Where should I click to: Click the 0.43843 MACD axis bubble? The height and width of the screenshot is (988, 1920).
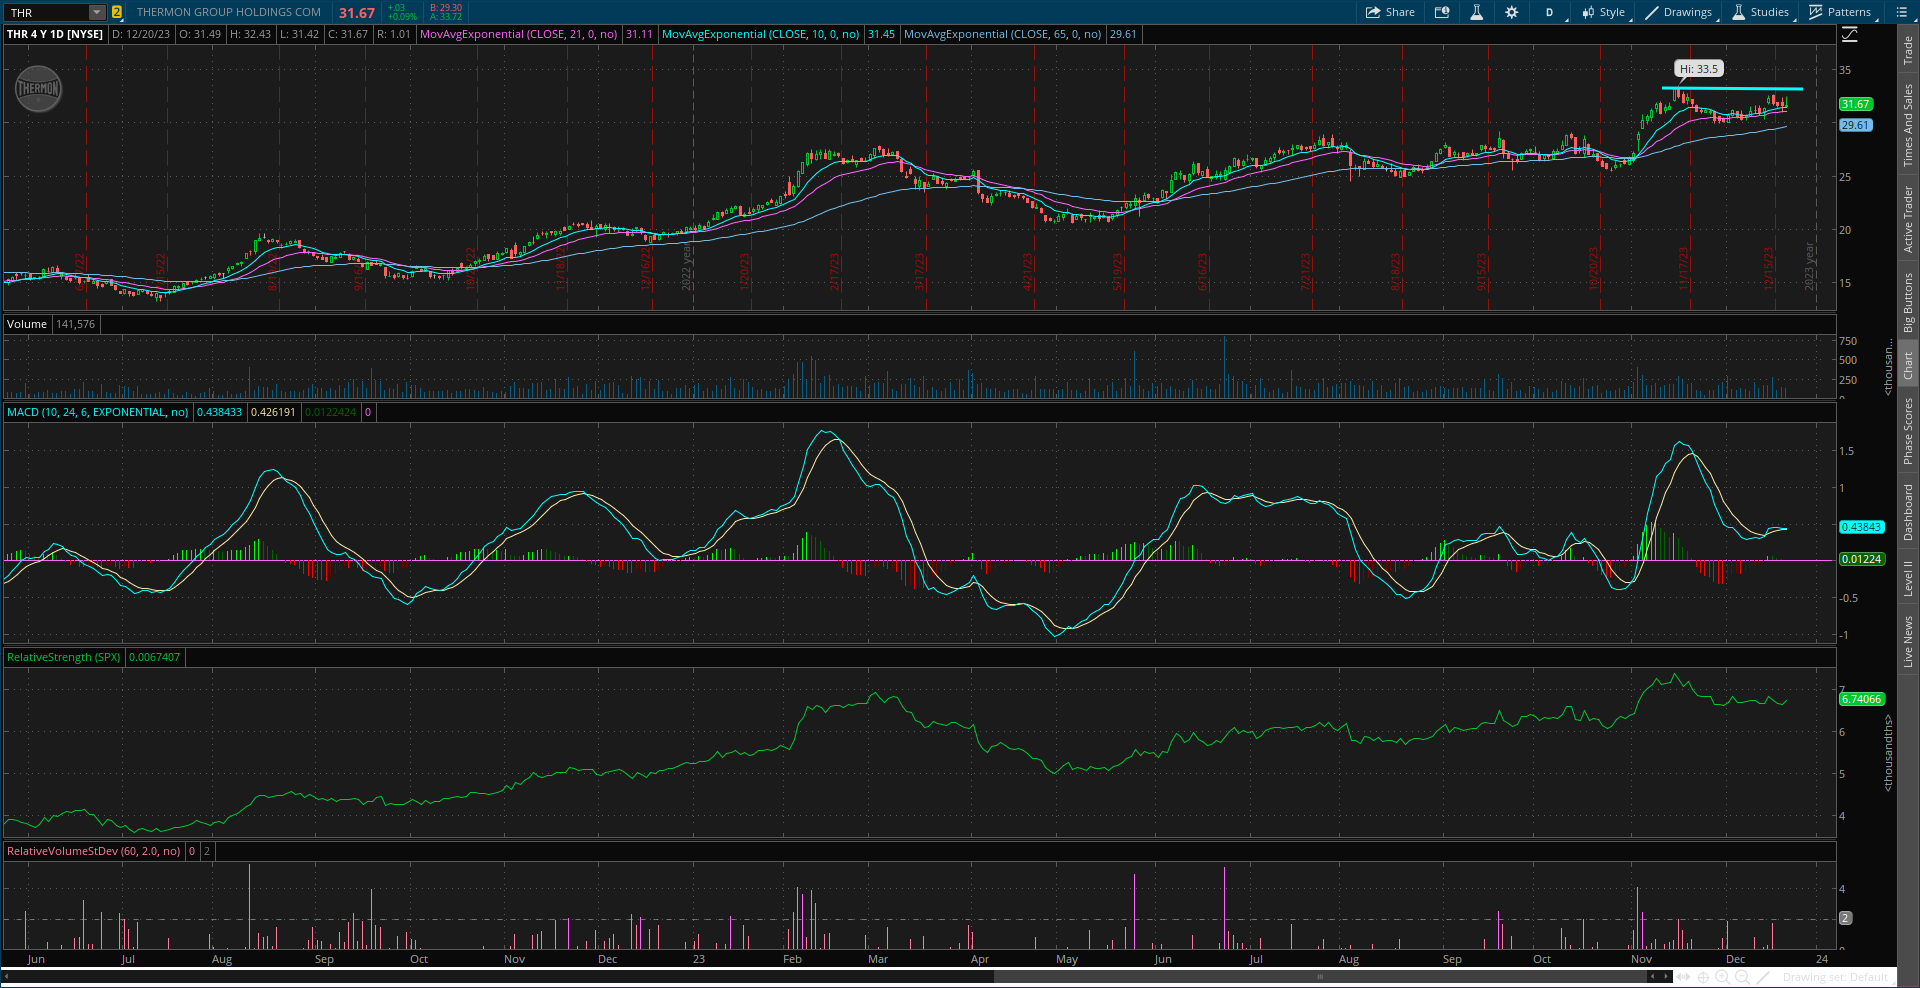point(1861,527)
